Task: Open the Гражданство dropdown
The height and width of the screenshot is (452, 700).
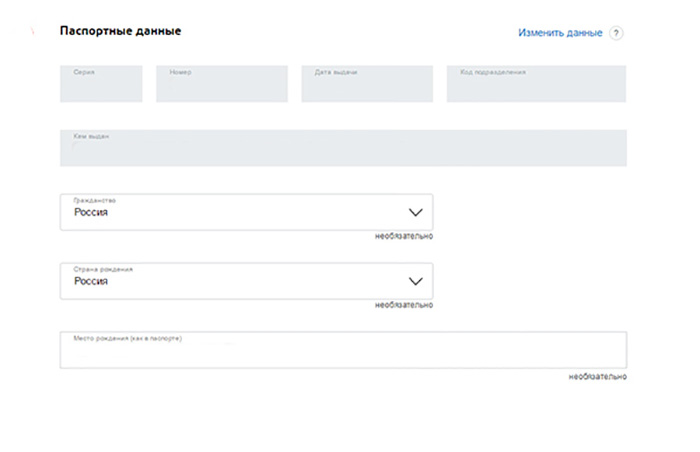Action: (246, 212)
